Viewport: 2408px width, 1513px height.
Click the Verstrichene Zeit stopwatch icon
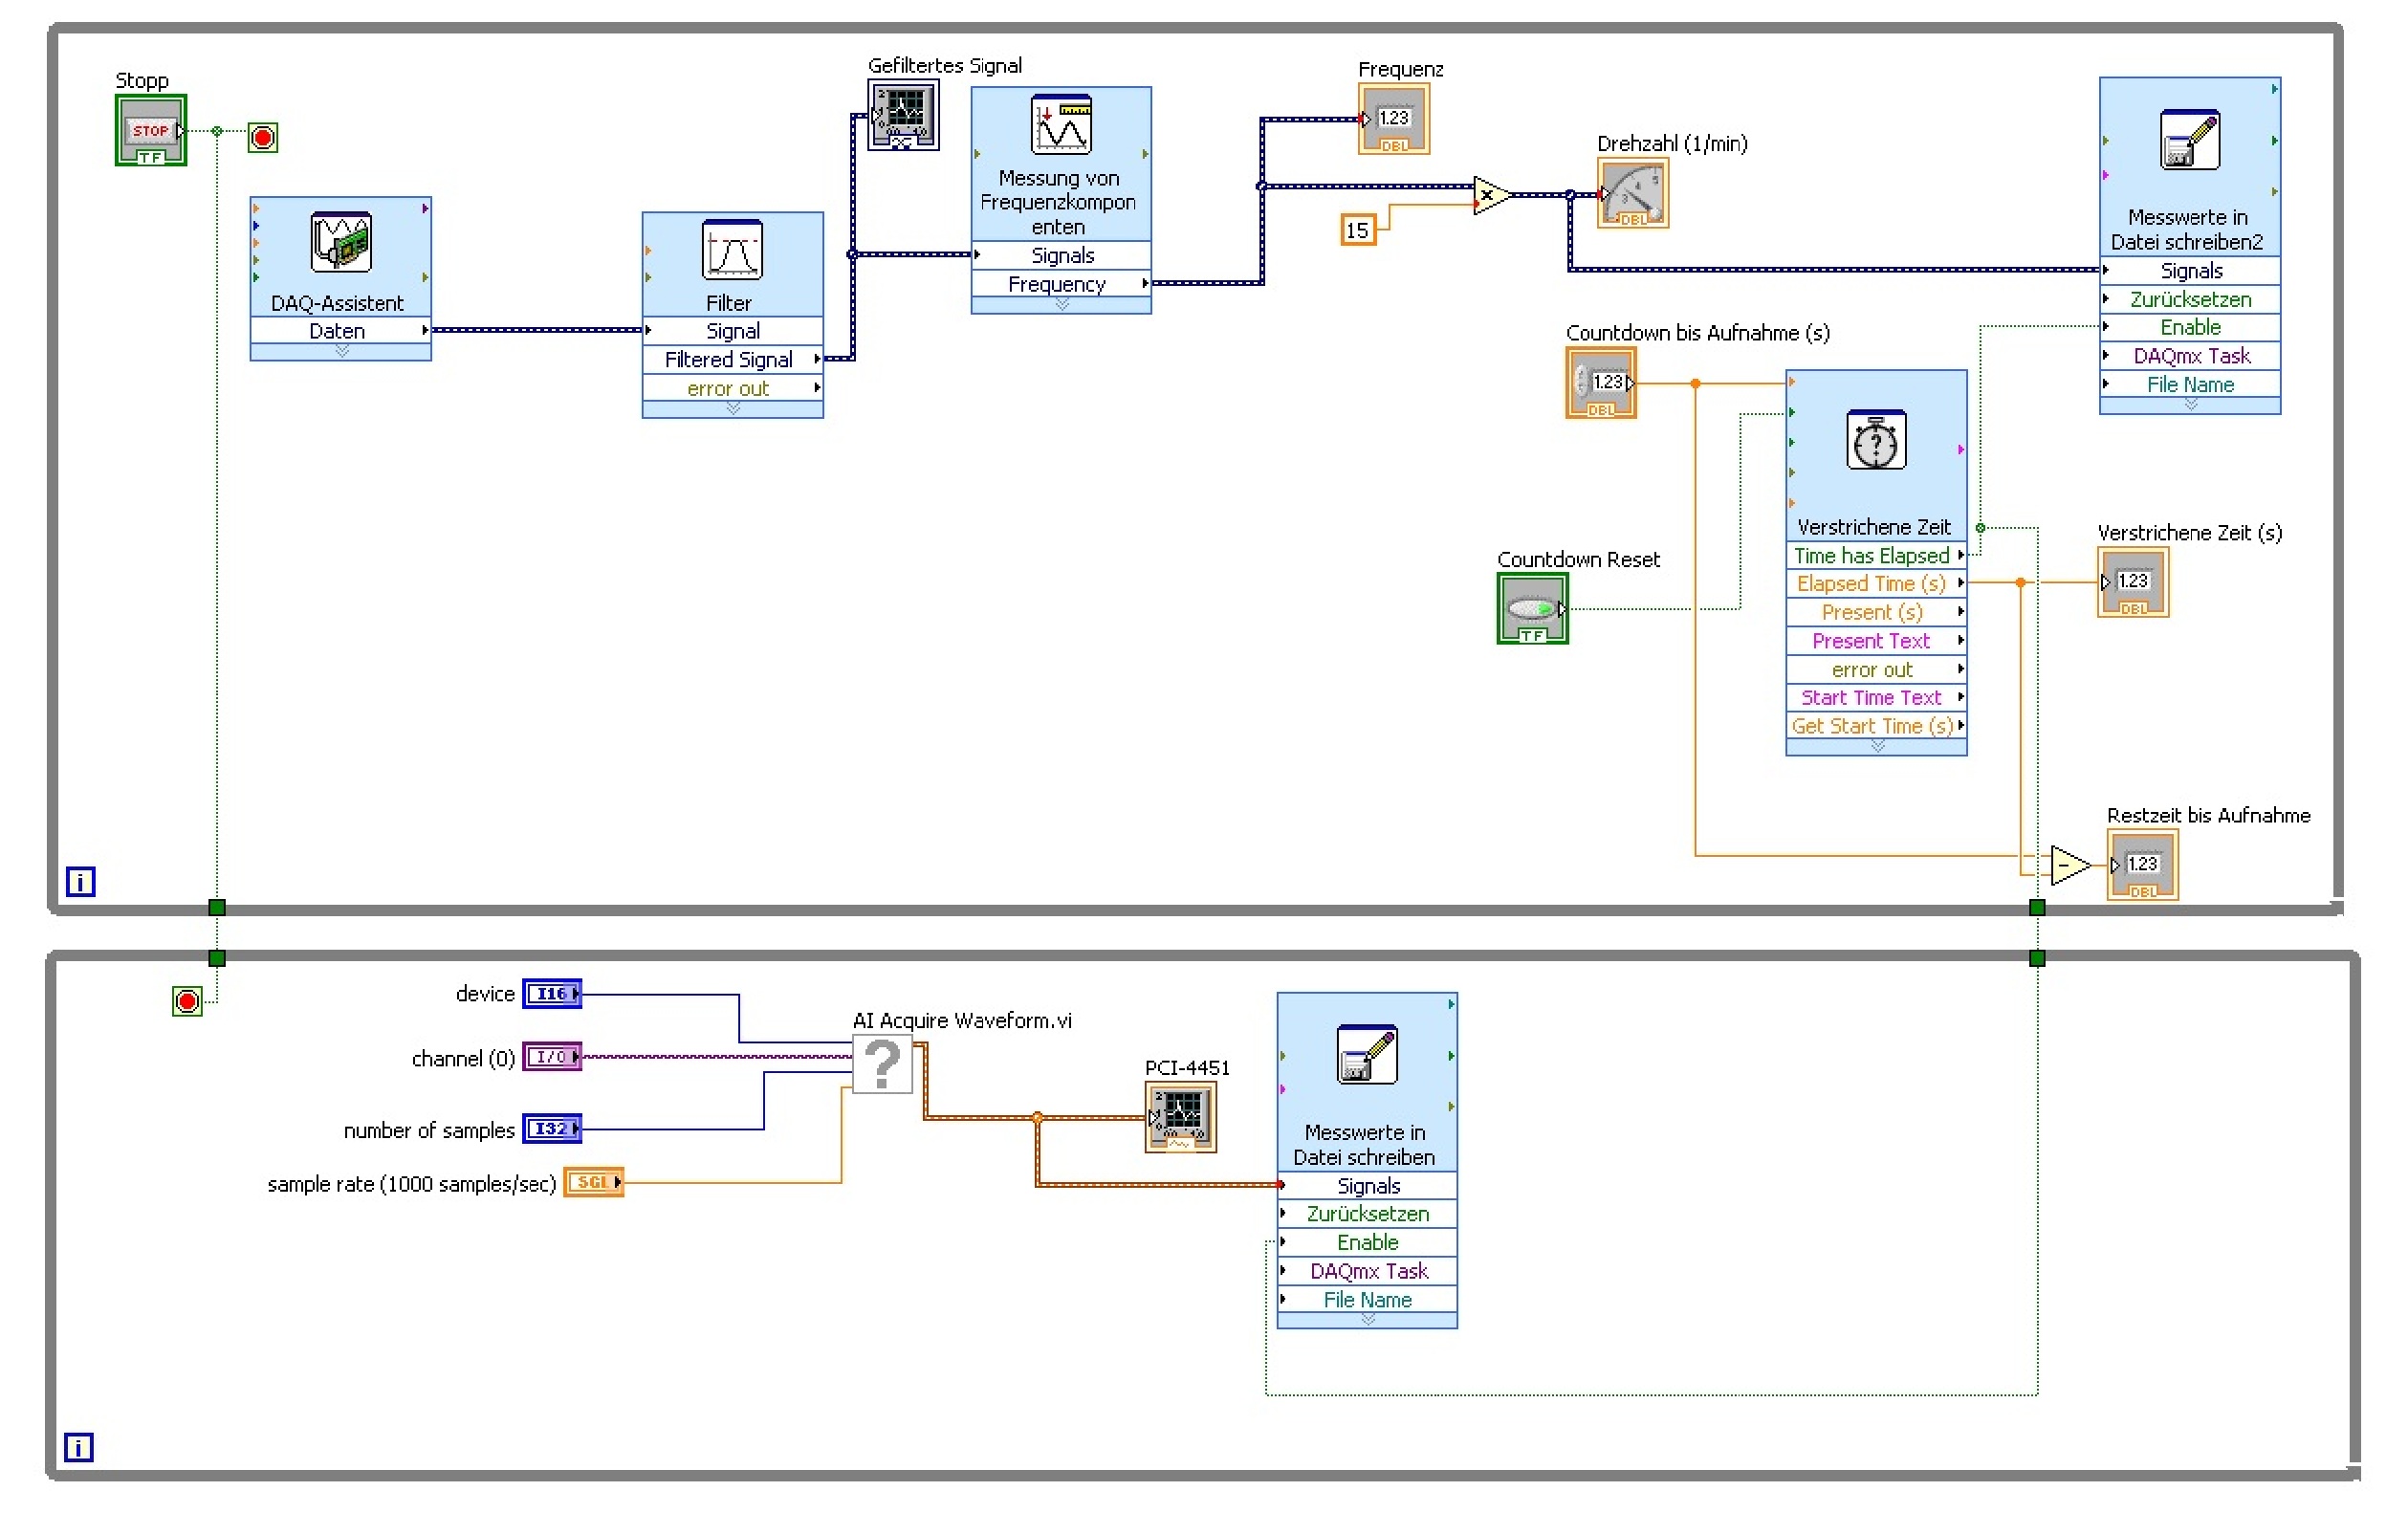click(x=1875, y=440)
